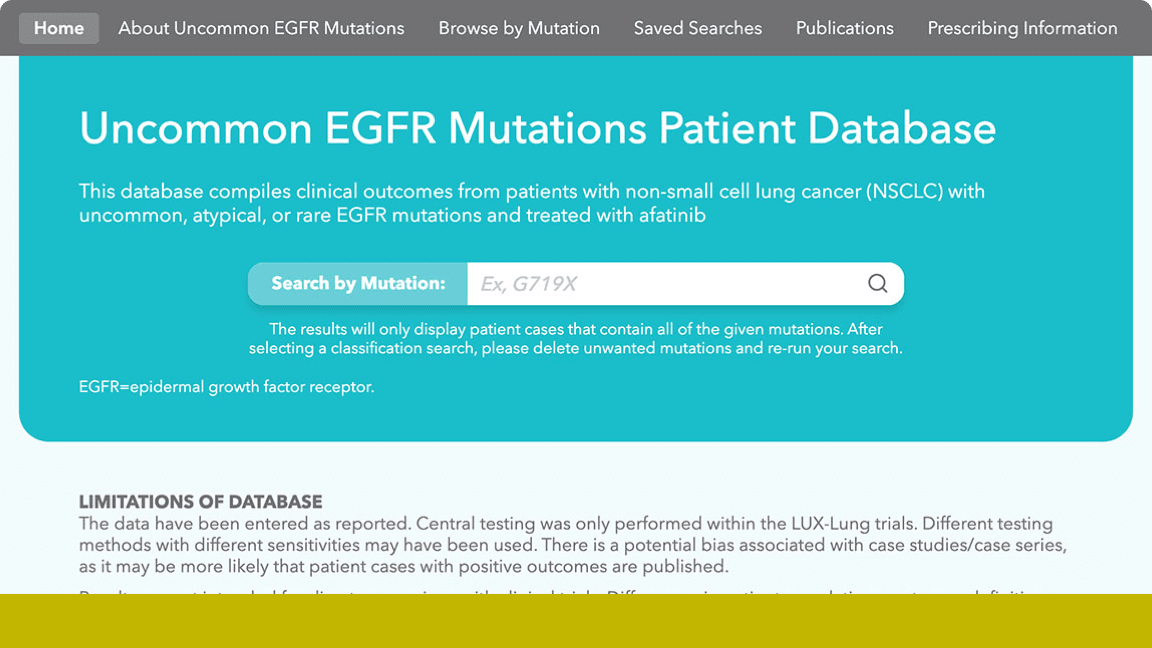Click the search magnifying glass icon

878,284
